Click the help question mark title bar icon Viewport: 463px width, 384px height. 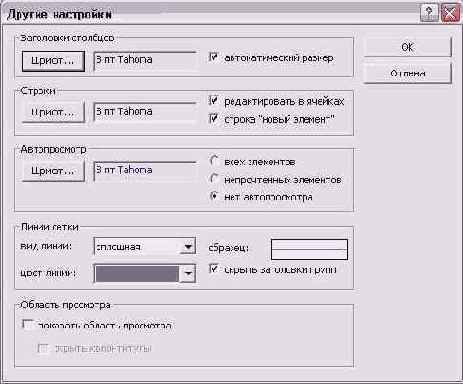[429, 13]
